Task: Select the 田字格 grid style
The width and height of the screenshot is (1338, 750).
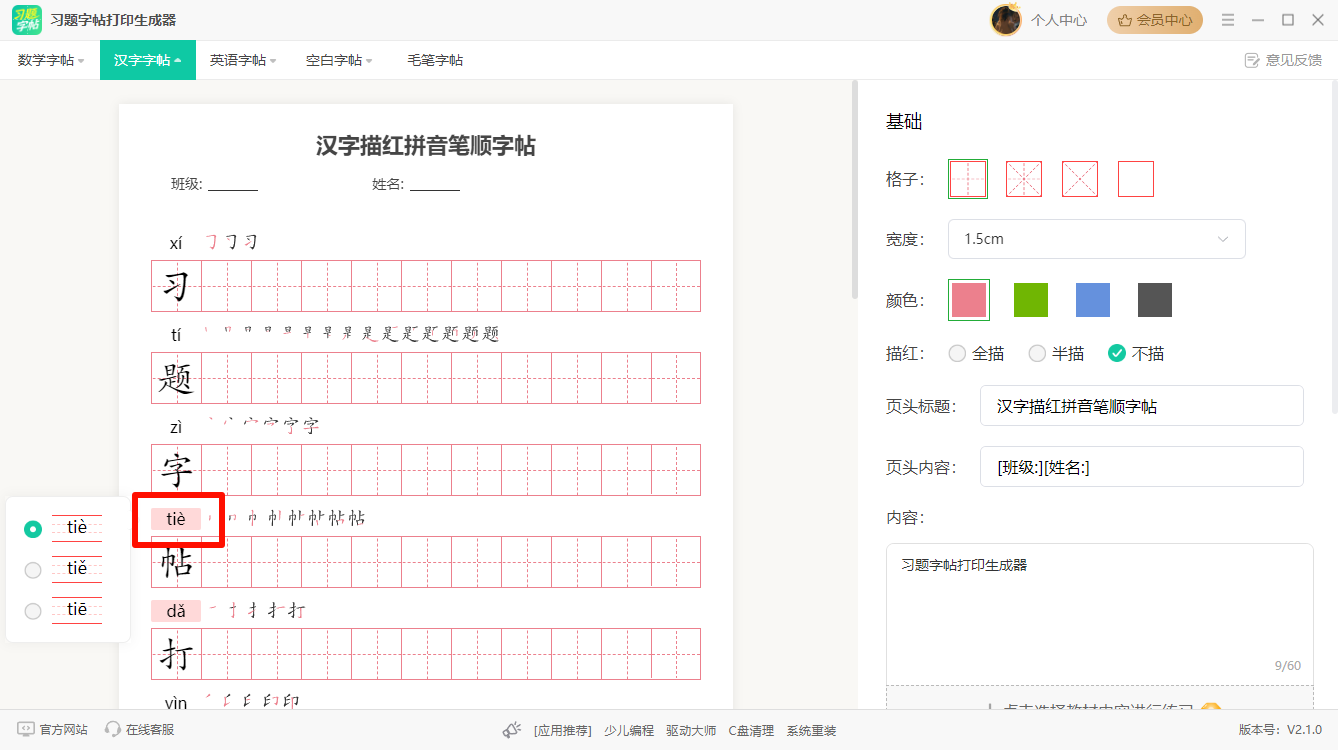Action: point(968,179)
